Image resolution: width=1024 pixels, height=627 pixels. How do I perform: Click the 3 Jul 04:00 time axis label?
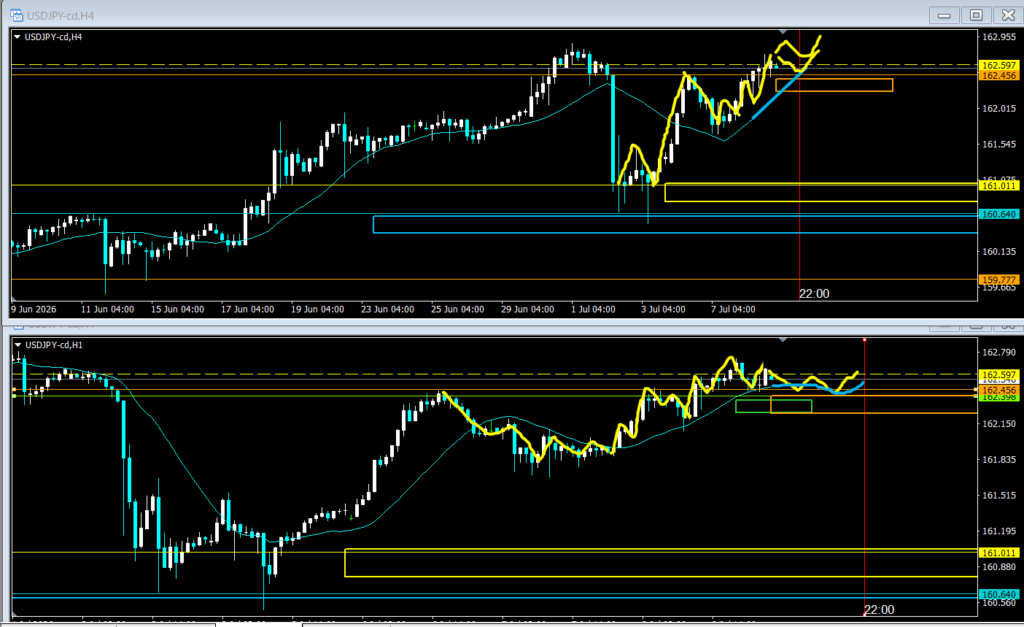(663, 310)
